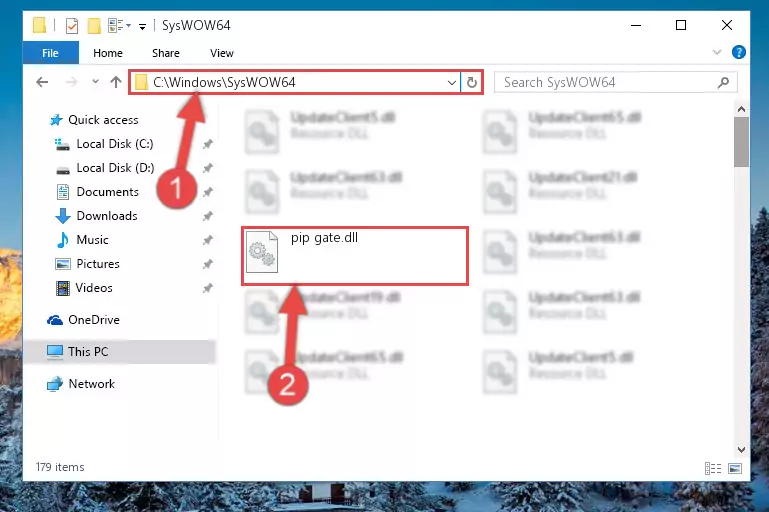The width and height of the screenshot is (769, 512).
Task: Go back with the left arrow
Action: point(42,82)
